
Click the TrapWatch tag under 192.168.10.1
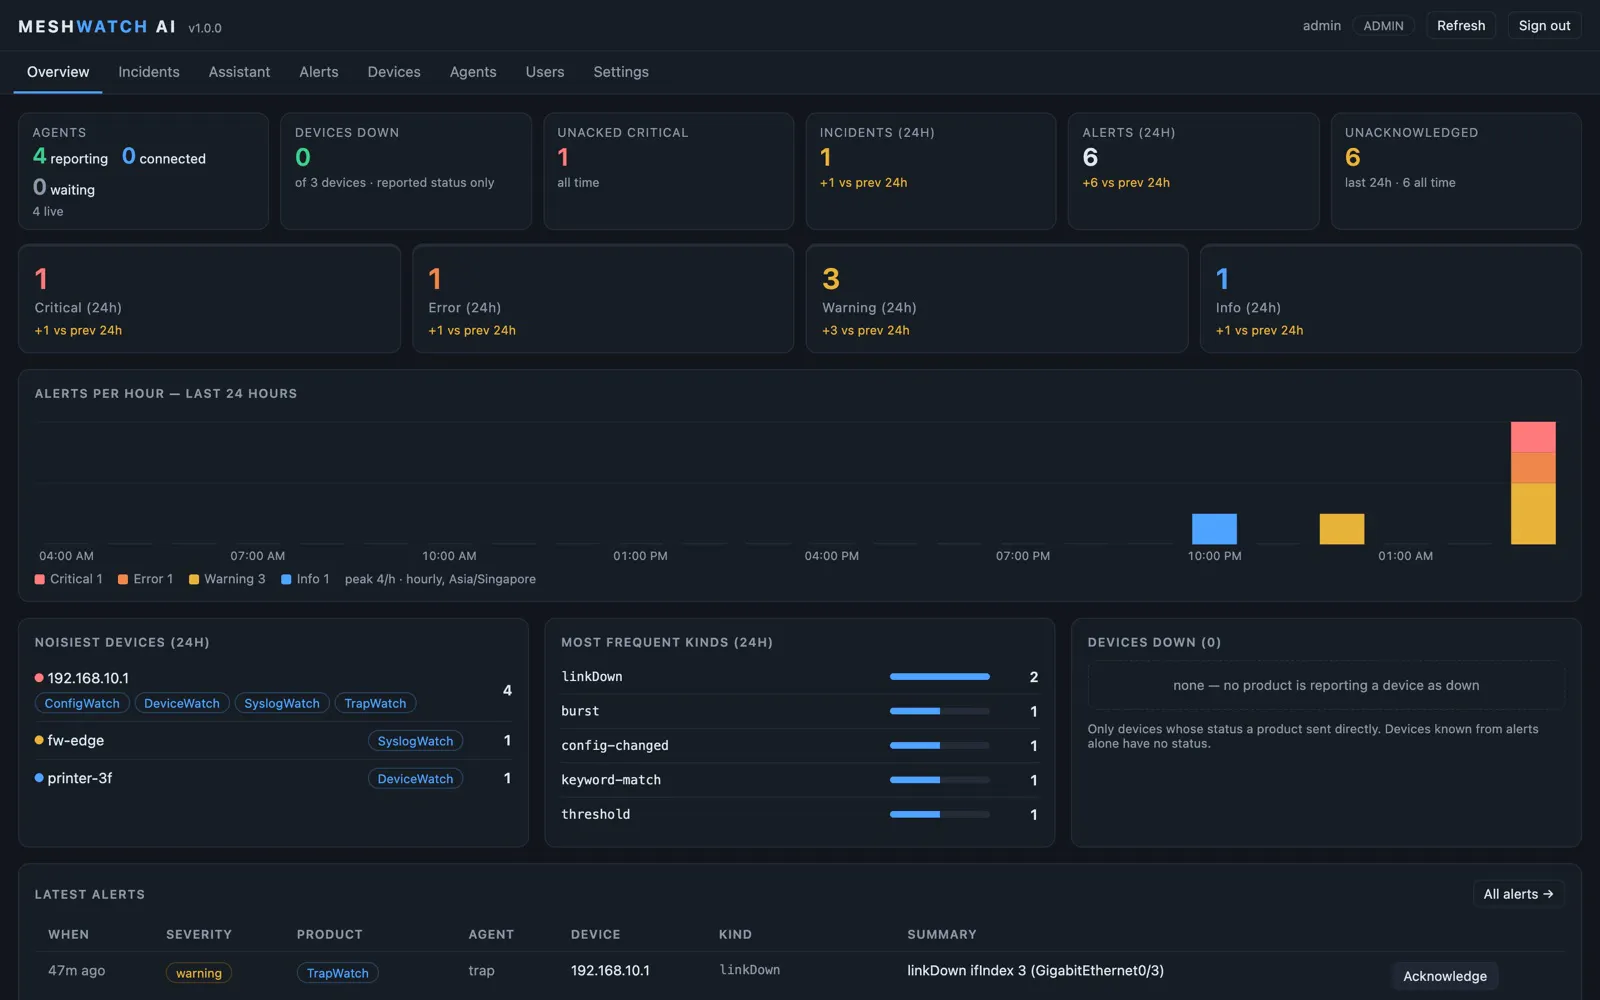tap(375, 704)
